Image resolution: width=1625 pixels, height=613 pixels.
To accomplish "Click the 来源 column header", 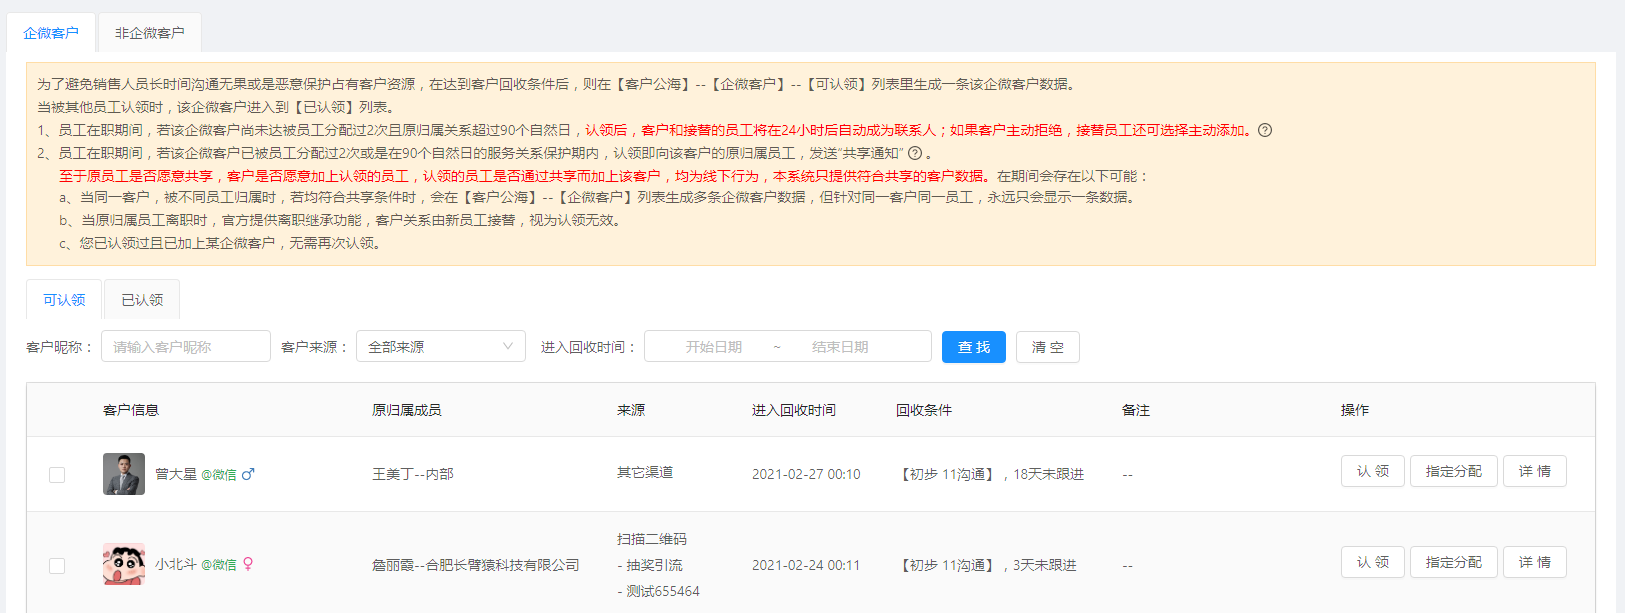I will click(x=631, y=410).
